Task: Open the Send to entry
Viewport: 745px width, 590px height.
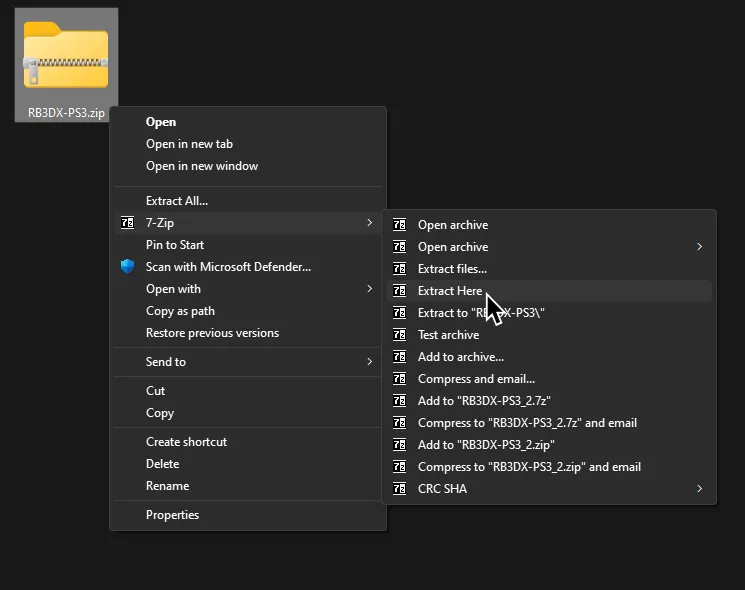Action: pyautogui.click(x=248, y=362)
